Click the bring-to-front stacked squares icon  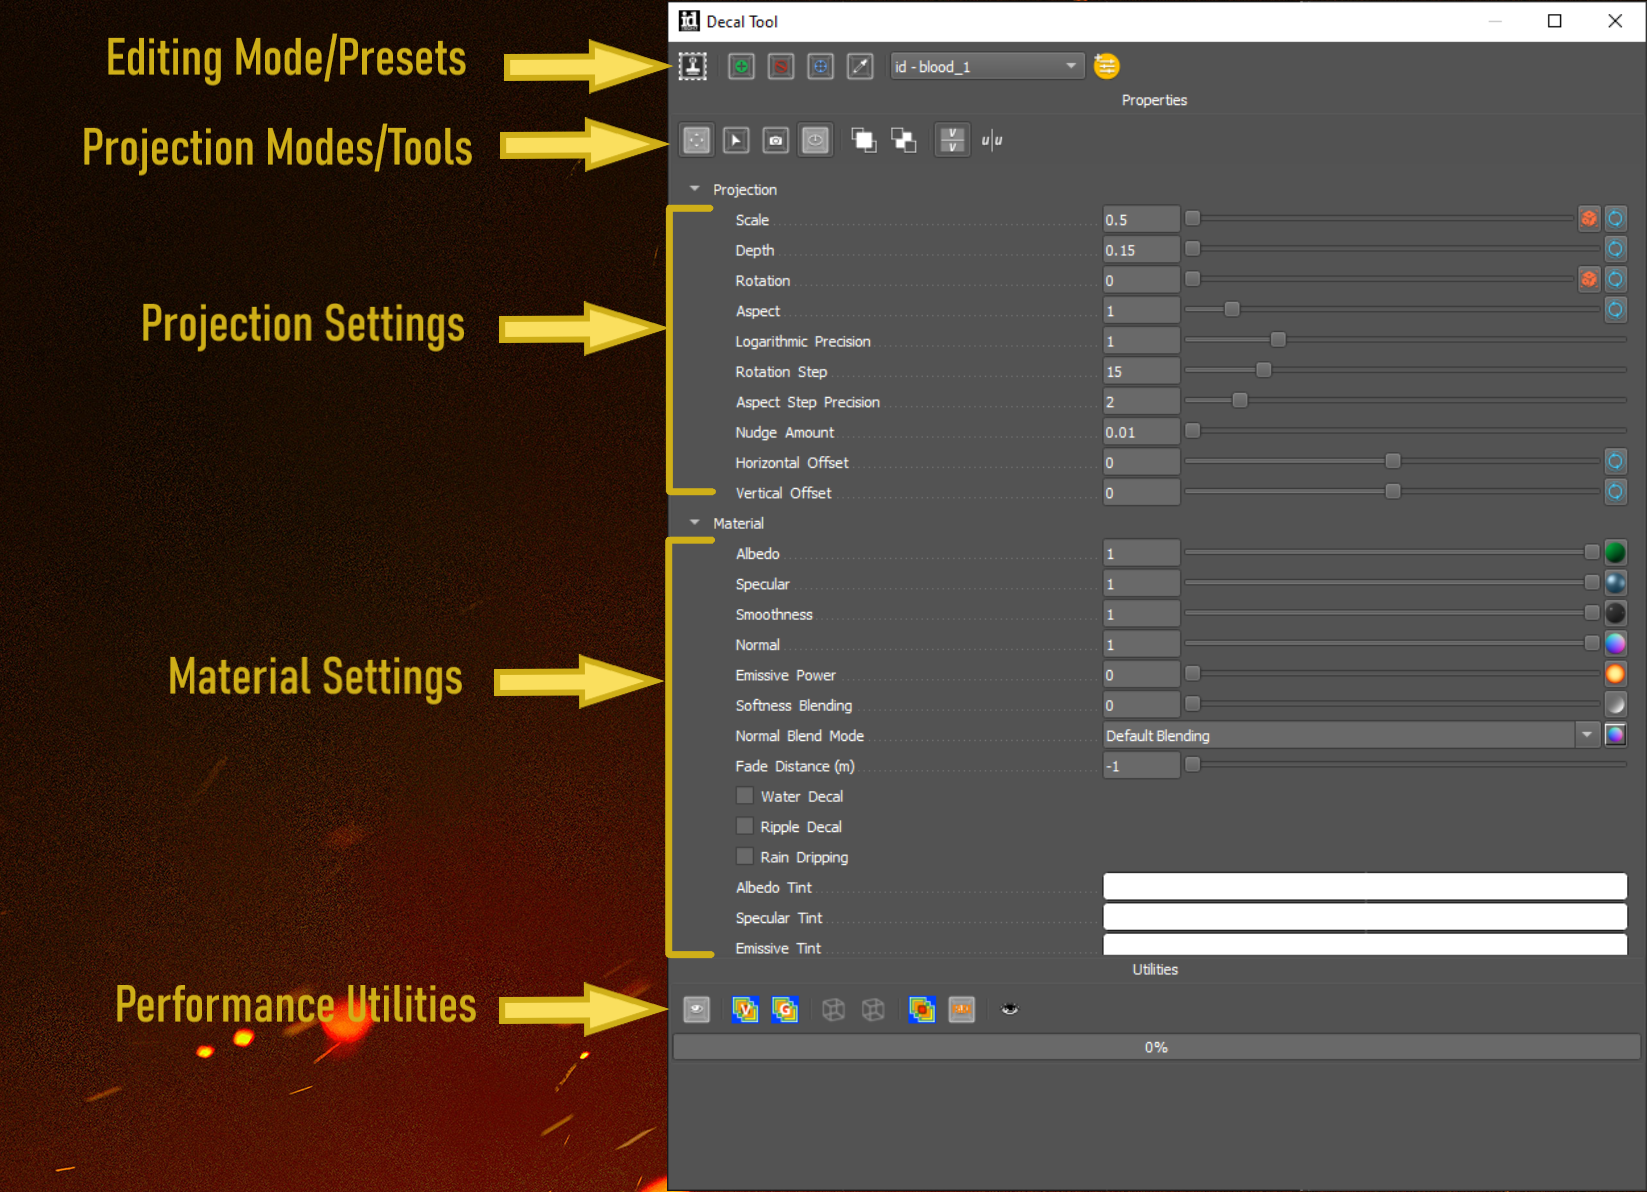click(x=864, y=140)
